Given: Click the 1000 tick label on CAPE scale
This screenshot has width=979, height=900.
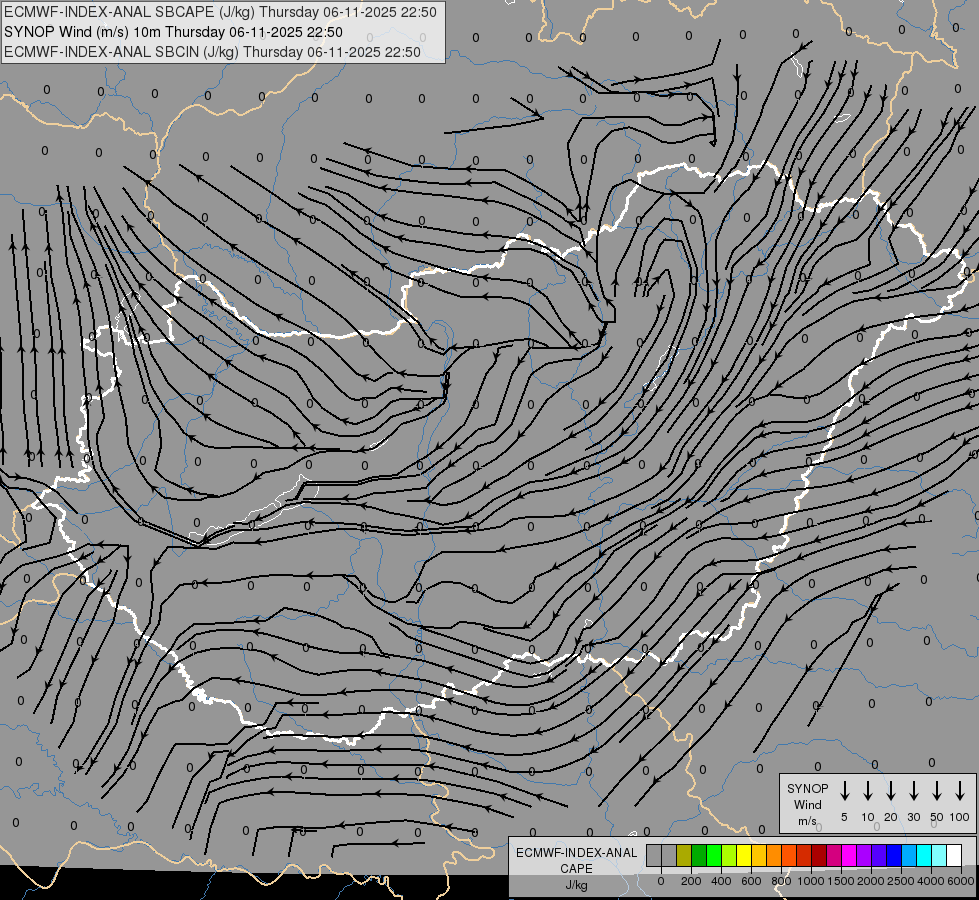Looking at the screenshot, I should [810, 881].
